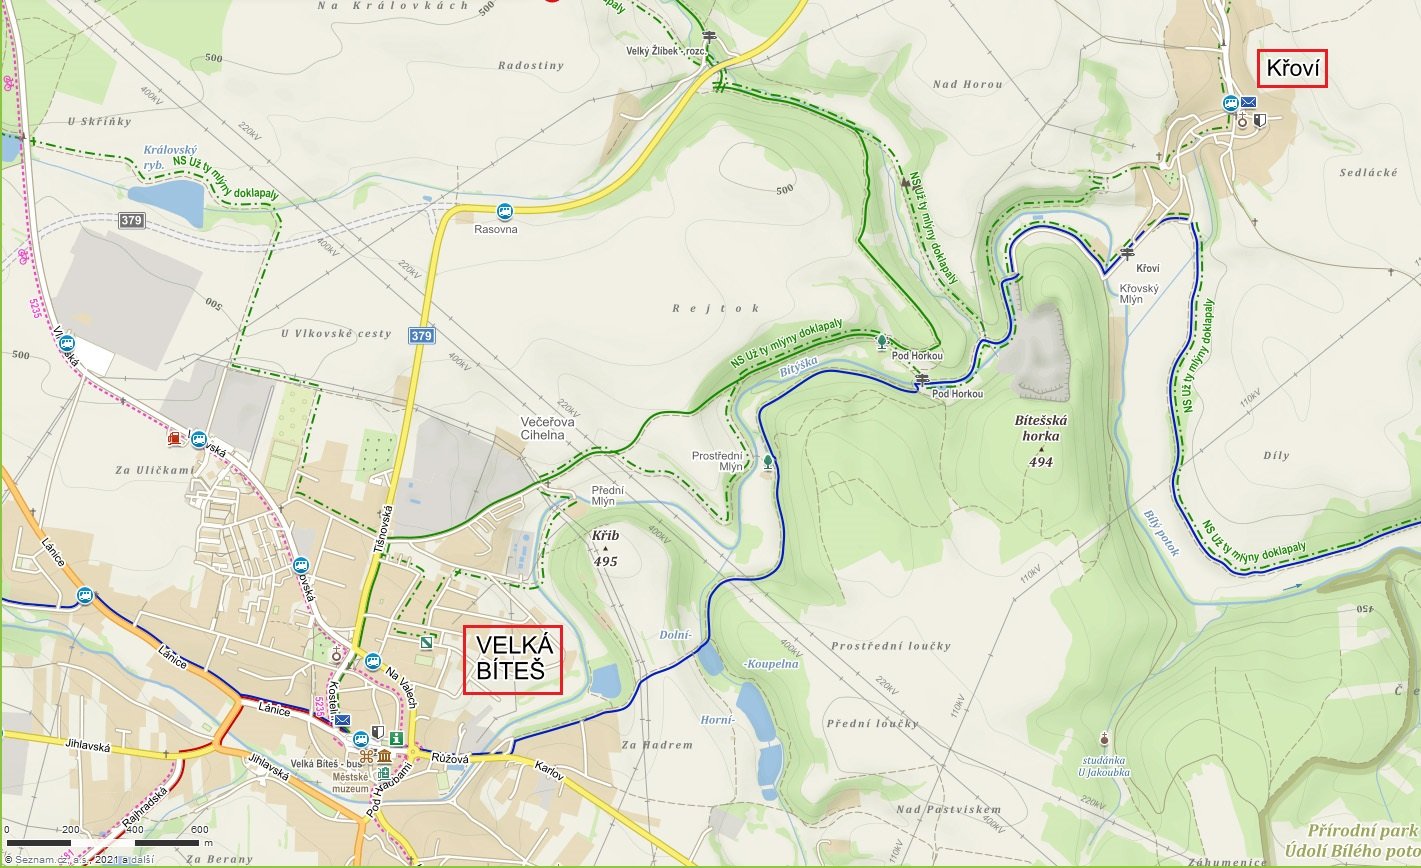Select the Velká Bíteš post office icon
Screen dimensions: 1421x868
click(343, 721)
